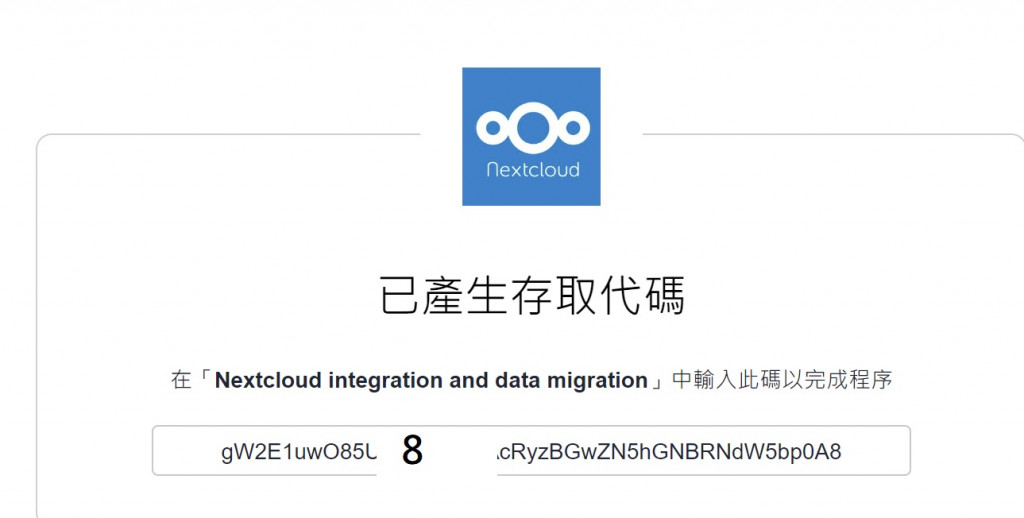Click empty right padding inside code field
1024x518 pixels.
[875, 451]
